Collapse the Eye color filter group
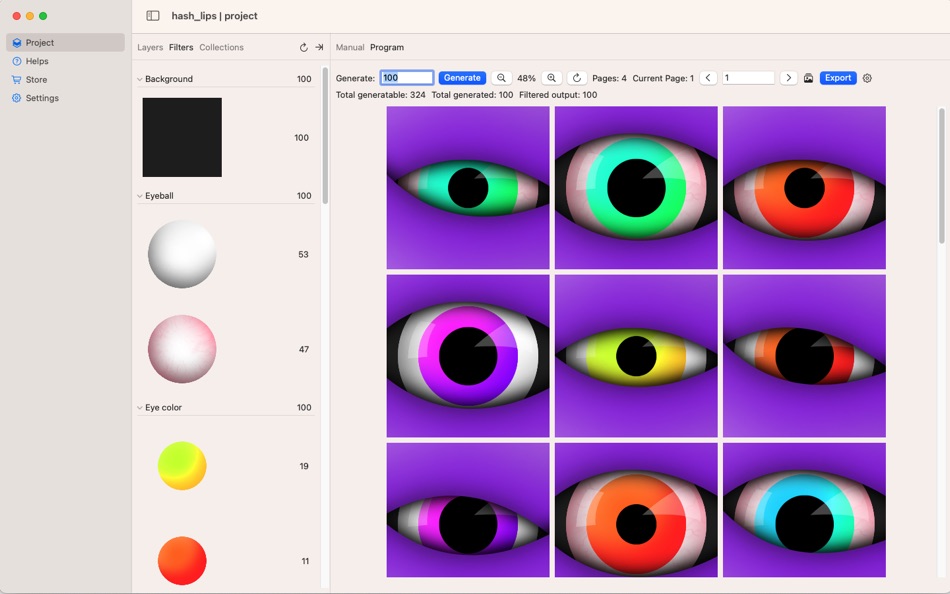 140,407
